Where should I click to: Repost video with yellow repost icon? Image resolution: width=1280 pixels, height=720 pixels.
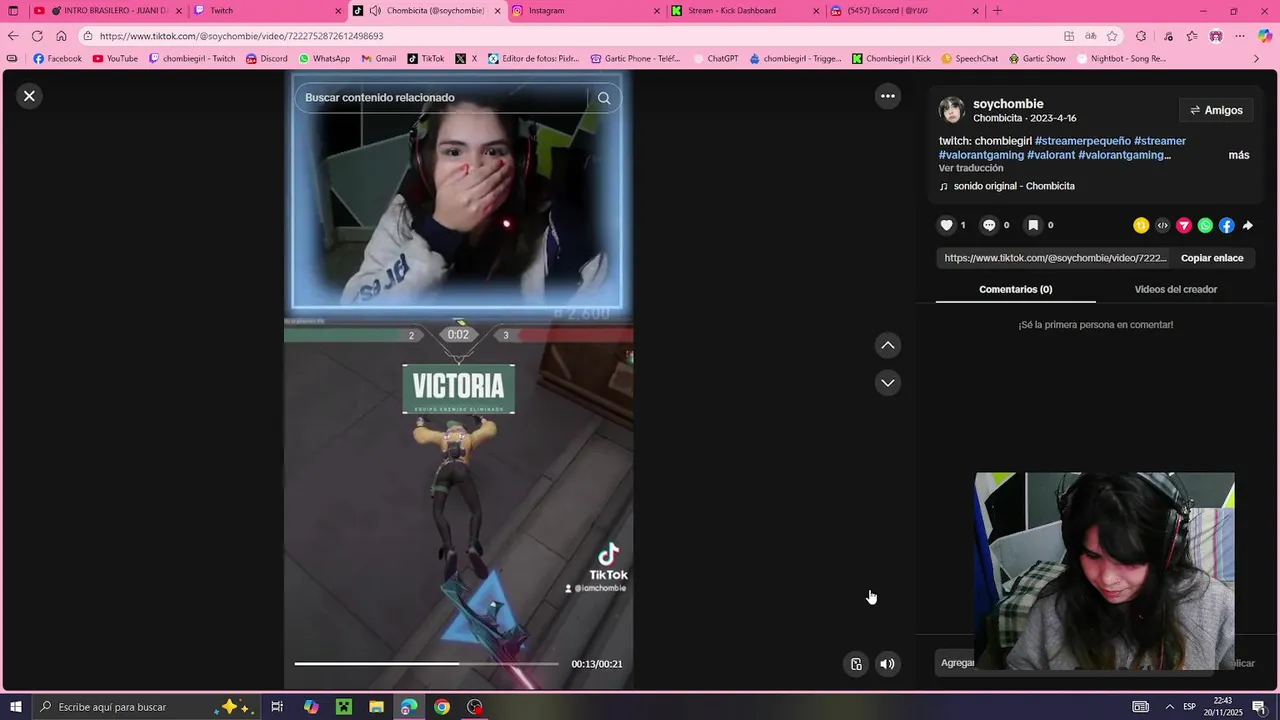pyautogui.click(x=1141, y=225)
